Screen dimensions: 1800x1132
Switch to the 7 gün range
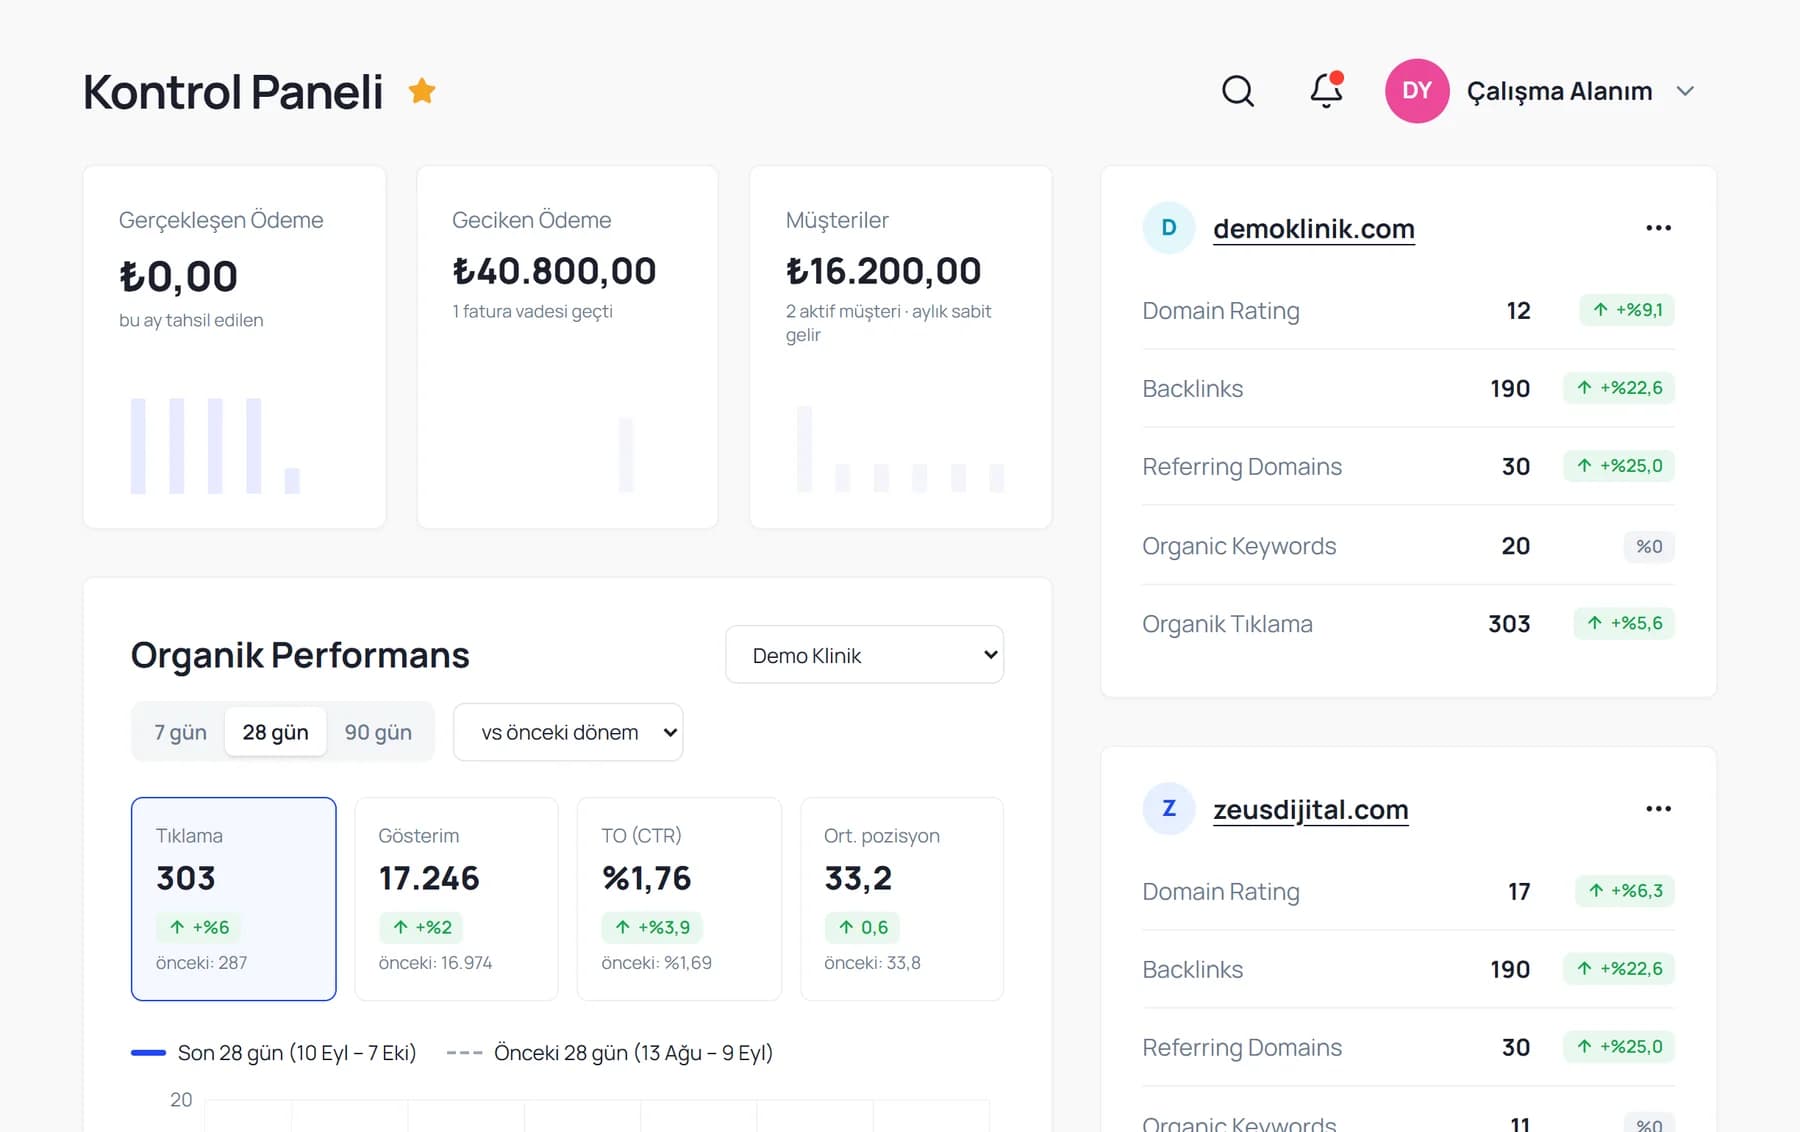coord(180,732)
